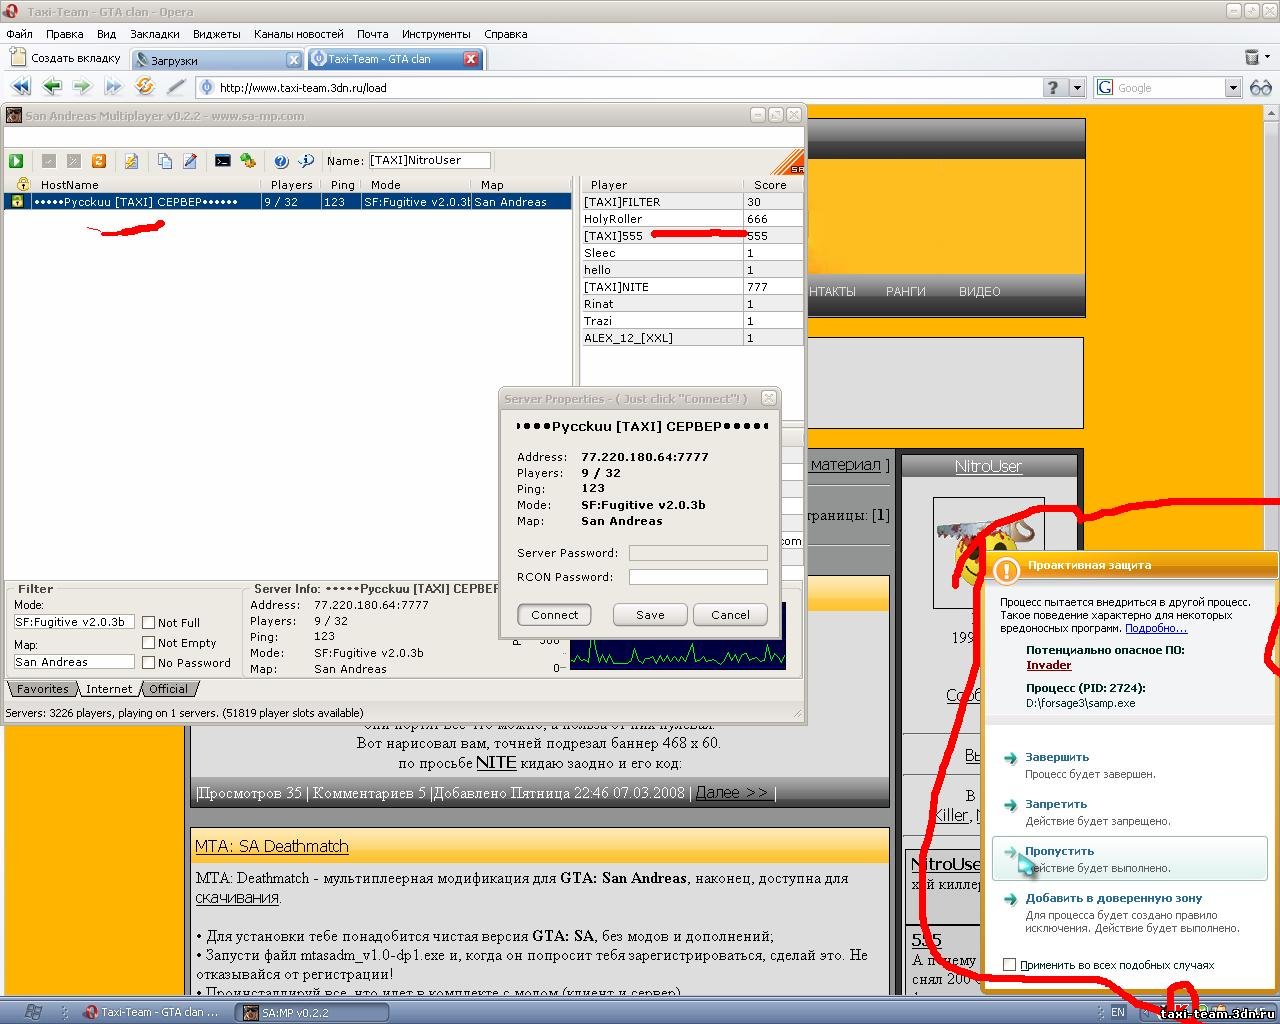
Task: Open the Справка menu
Action: (506, 34)
